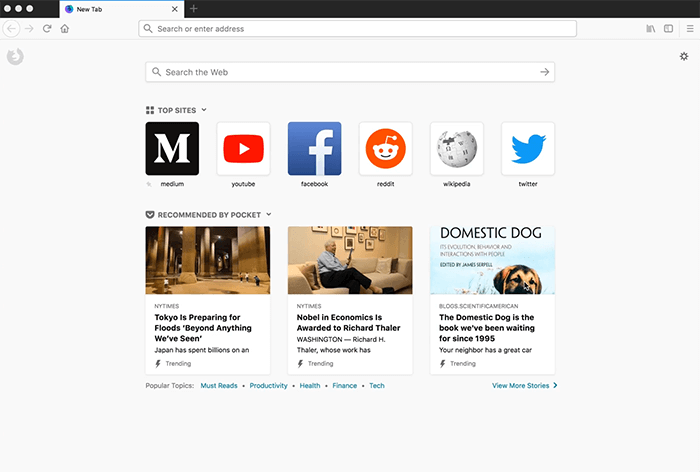The height and width of the screenshot is (472, 700).
Task: Click the Search the Web field
Action: tap(340, 72)
